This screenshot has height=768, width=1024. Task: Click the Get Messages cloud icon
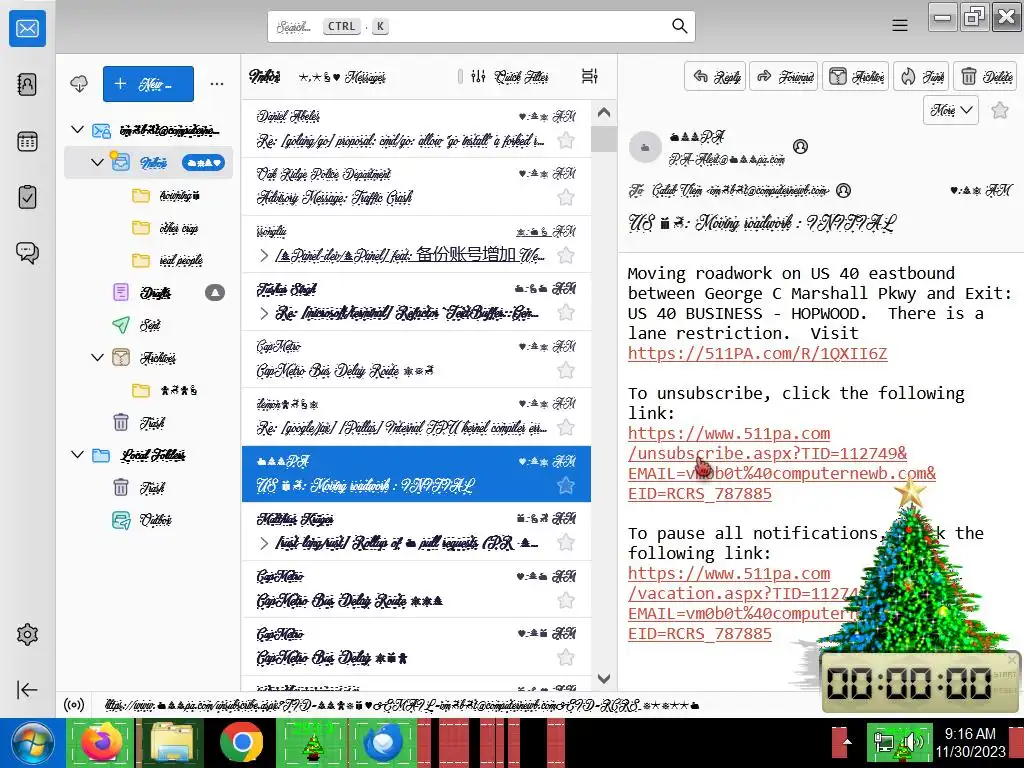click(79, 84)
